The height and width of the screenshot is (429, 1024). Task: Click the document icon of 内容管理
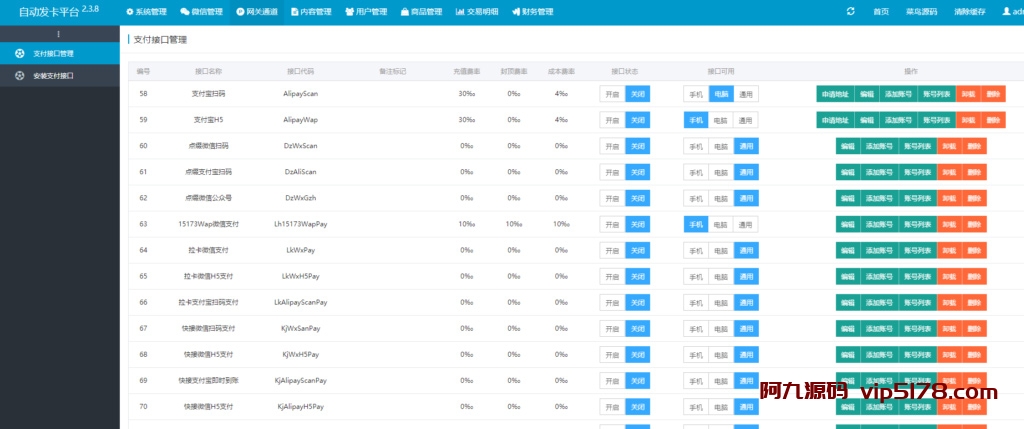click(x=295, y=12)
